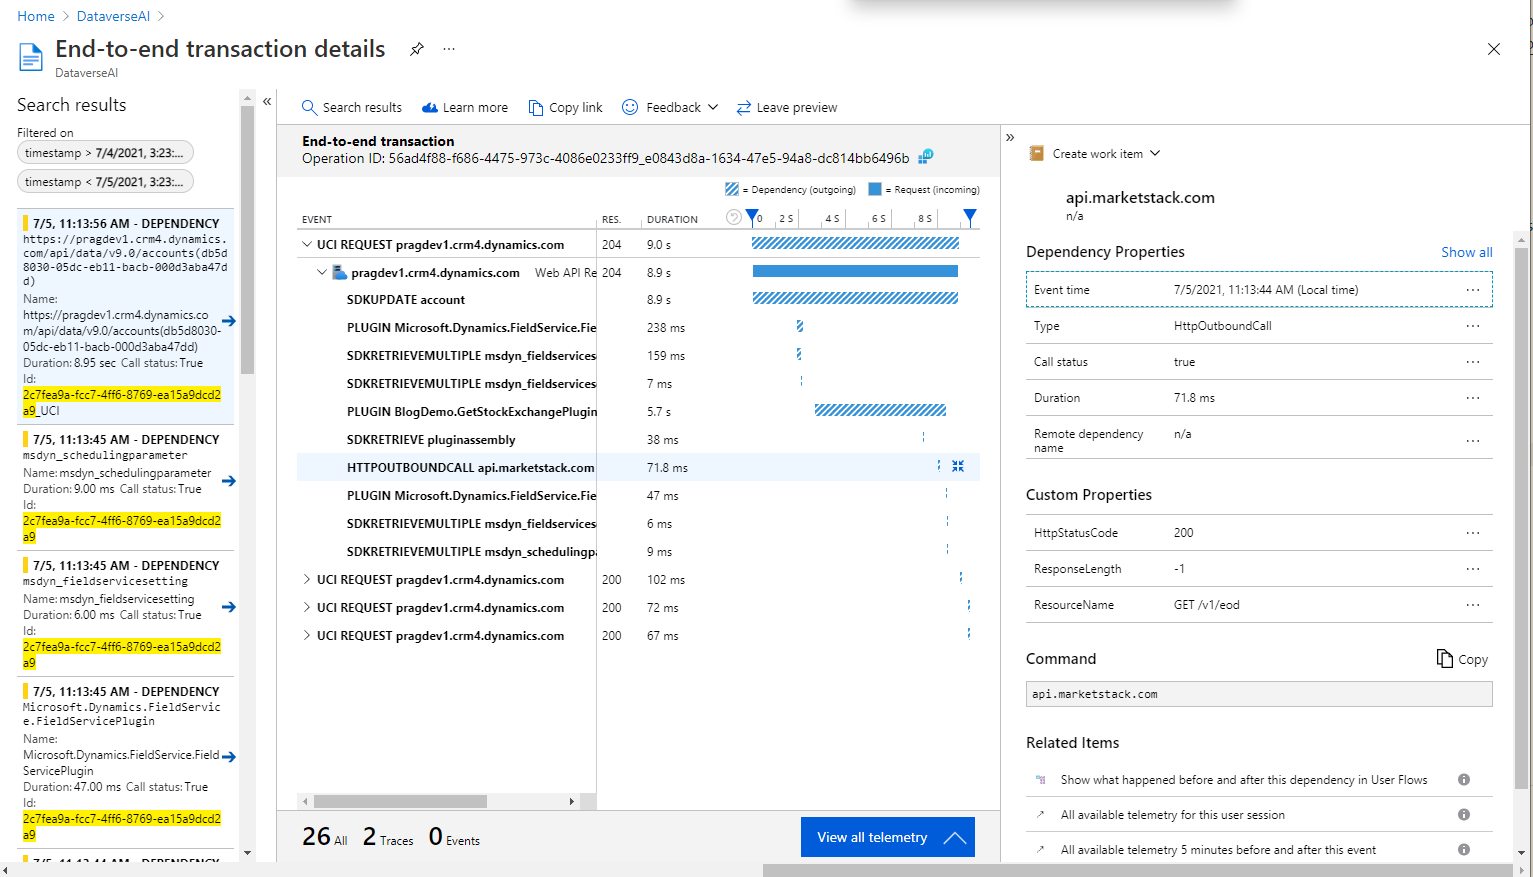Open Learn more in toolbar
The height and width of the screenshot is (877, 1533).
[465, 107]
